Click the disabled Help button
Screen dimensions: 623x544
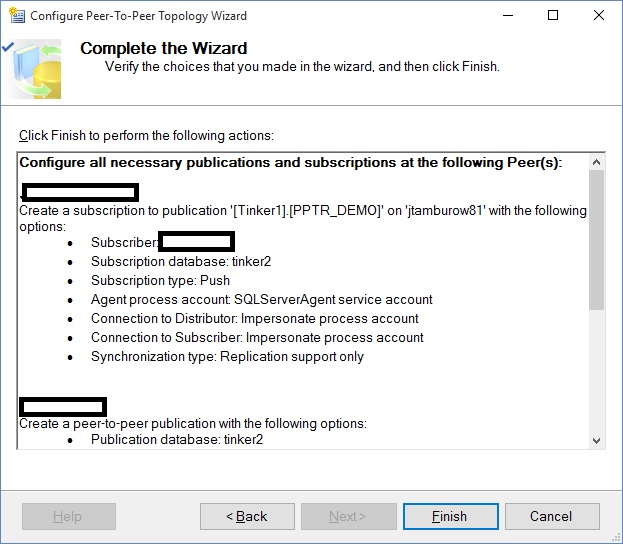click(68, 516)
